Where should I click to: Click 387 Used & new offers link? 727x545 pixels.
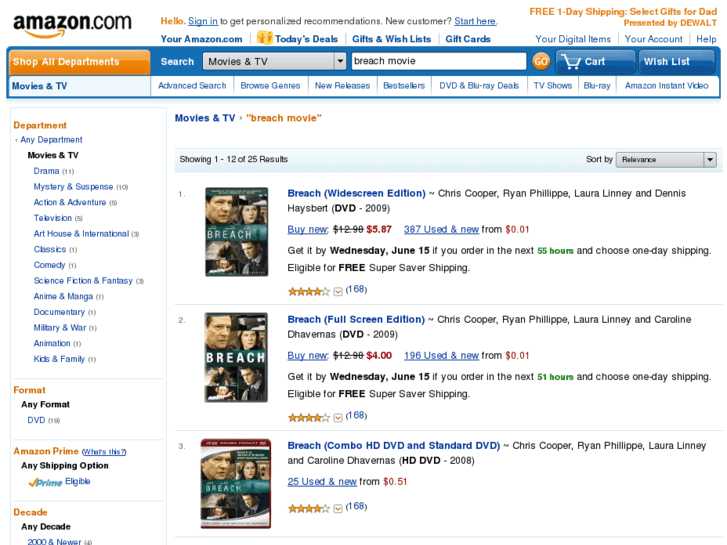point(441,229)
